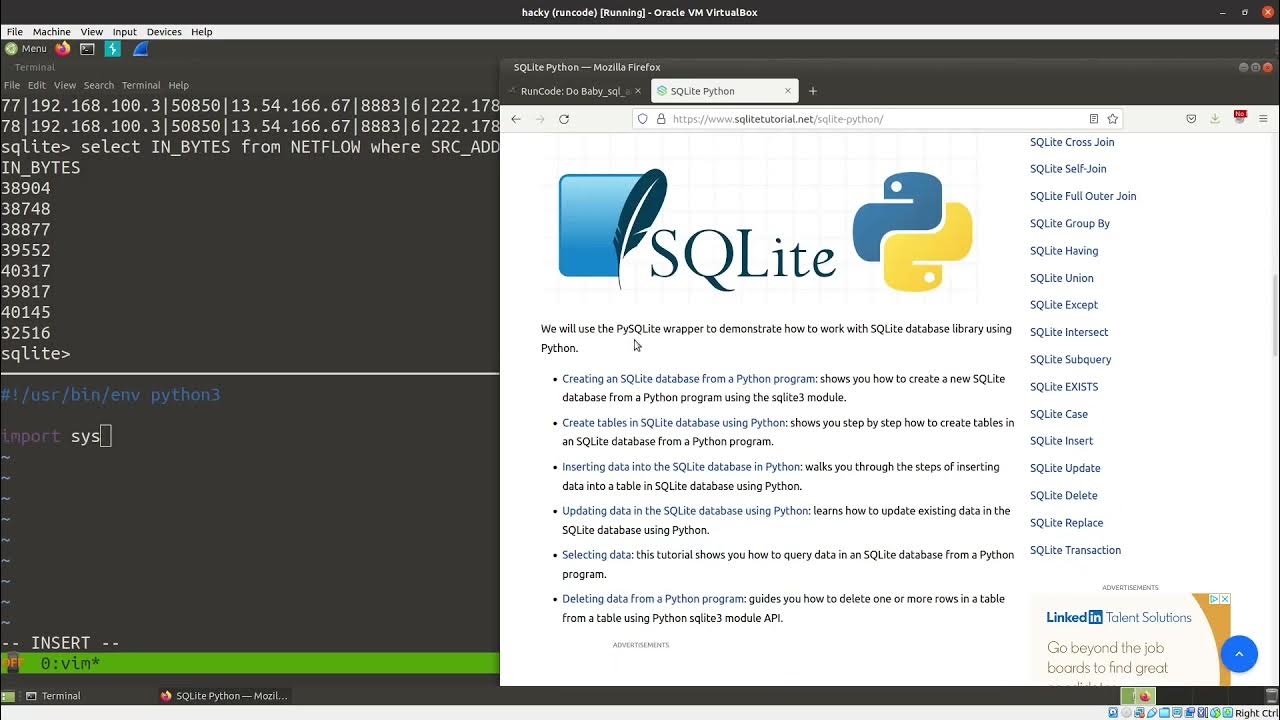This screenshot has width=1280, height=720.
Task: Open the SQLite Replace sidebar link
Action: (x=1067, y=523)
